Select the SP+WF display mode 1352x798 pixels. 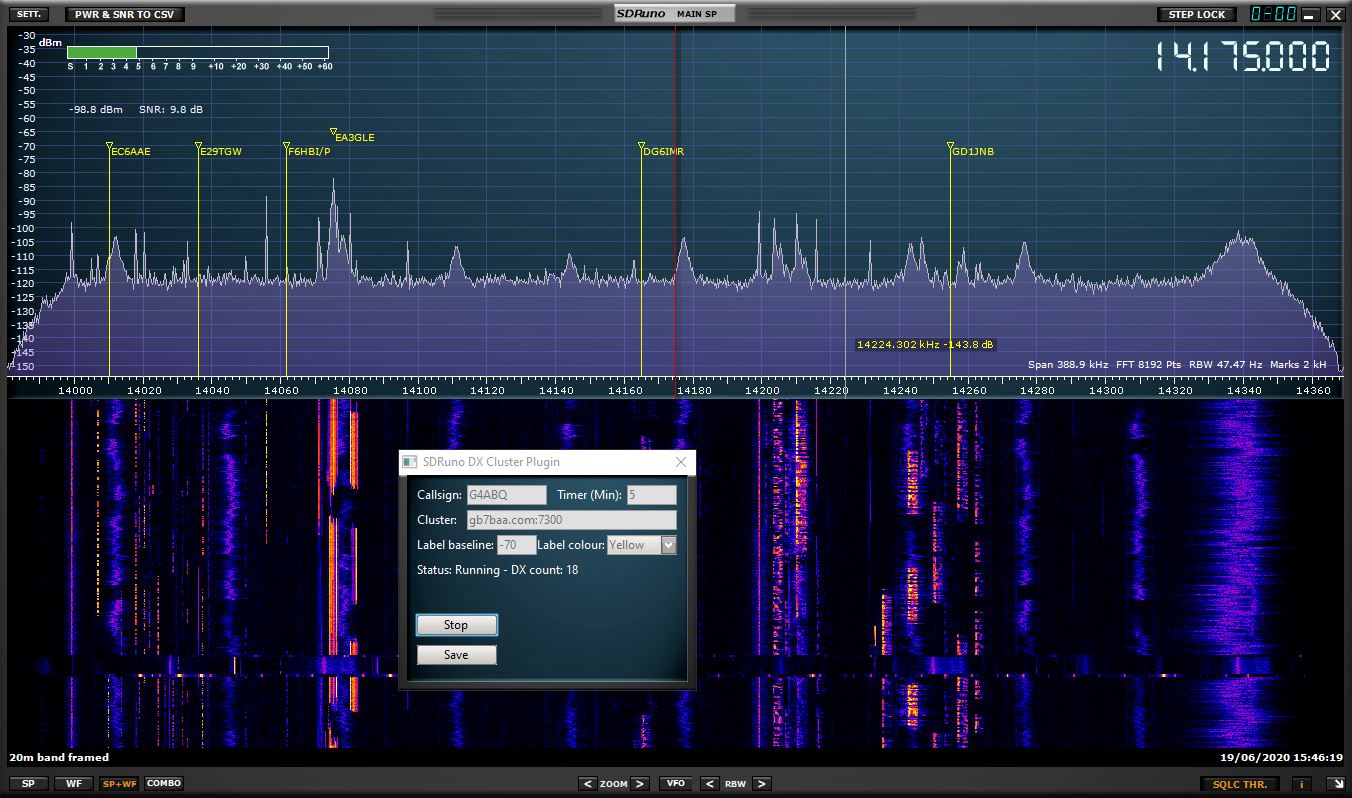coord(119,784)
